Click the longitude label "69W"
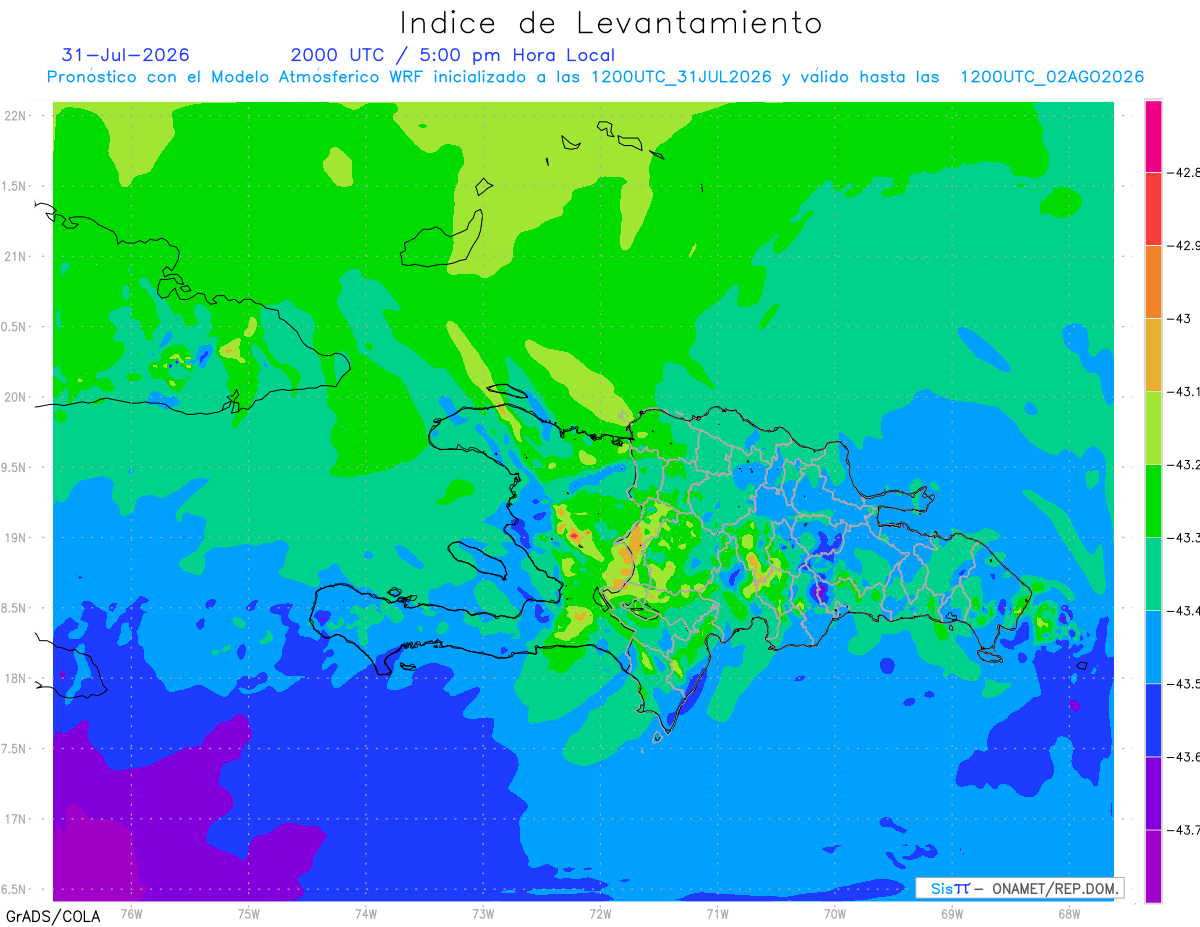This screenshot has width=1200, height=927. click(x=951, y=913)
